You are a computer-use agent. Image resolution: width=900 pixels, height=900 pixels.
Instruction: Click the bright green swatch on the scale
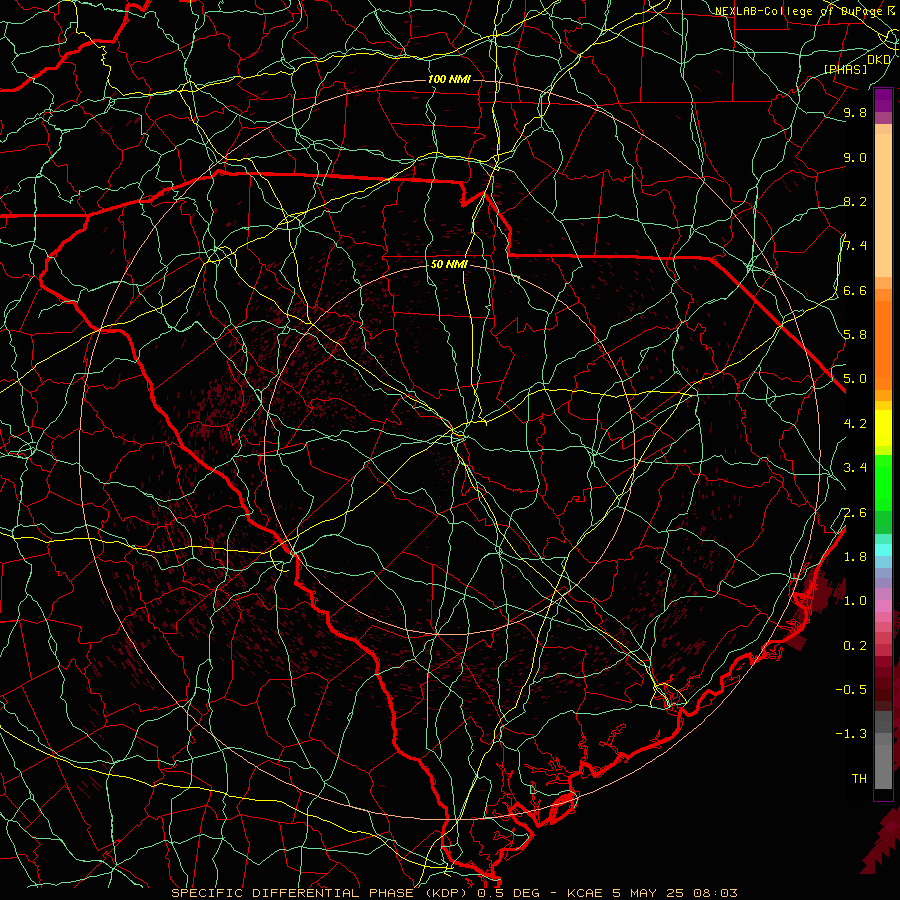[x=883, y=483]
